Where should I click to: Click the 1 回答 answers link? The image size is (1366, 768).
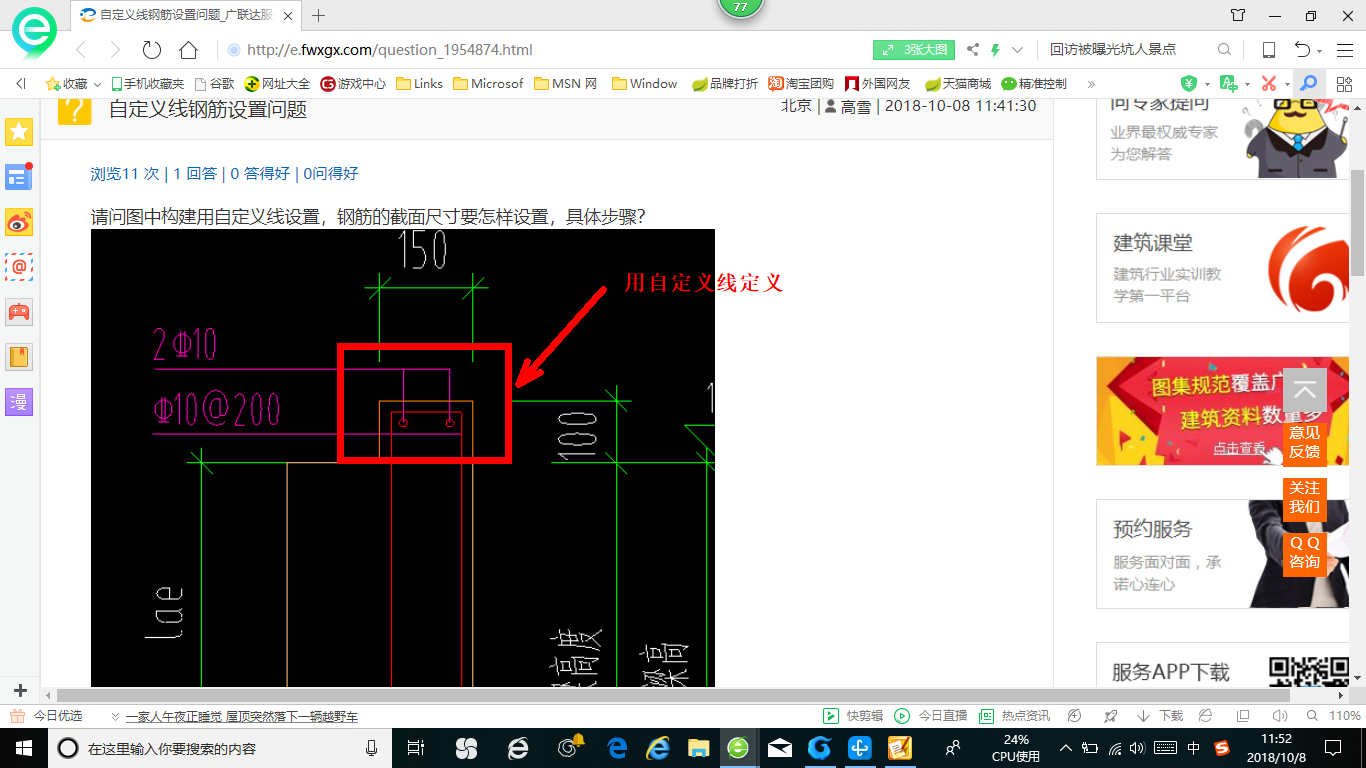click(195, 174)
